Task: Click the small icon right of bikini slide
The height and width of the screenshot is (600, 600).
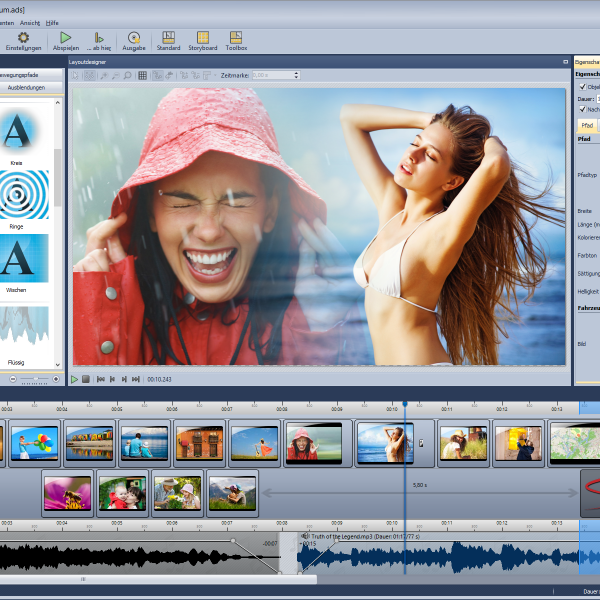Action: tap(421, 443)
